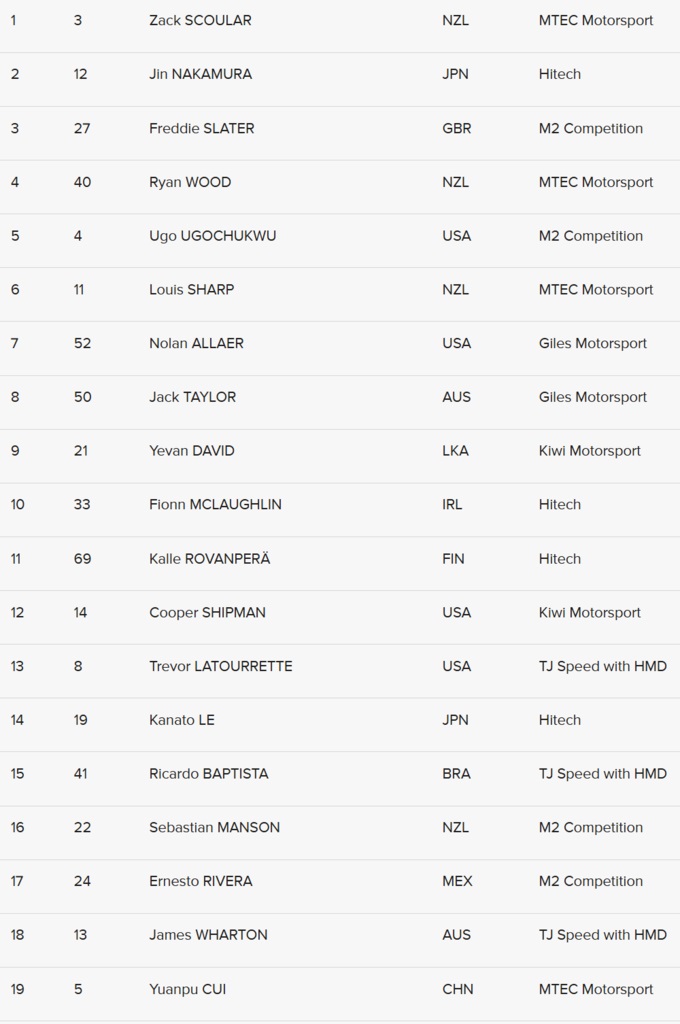
Task: Click Cooper SHIPMAN's name
Action: [x=207, y=613]
